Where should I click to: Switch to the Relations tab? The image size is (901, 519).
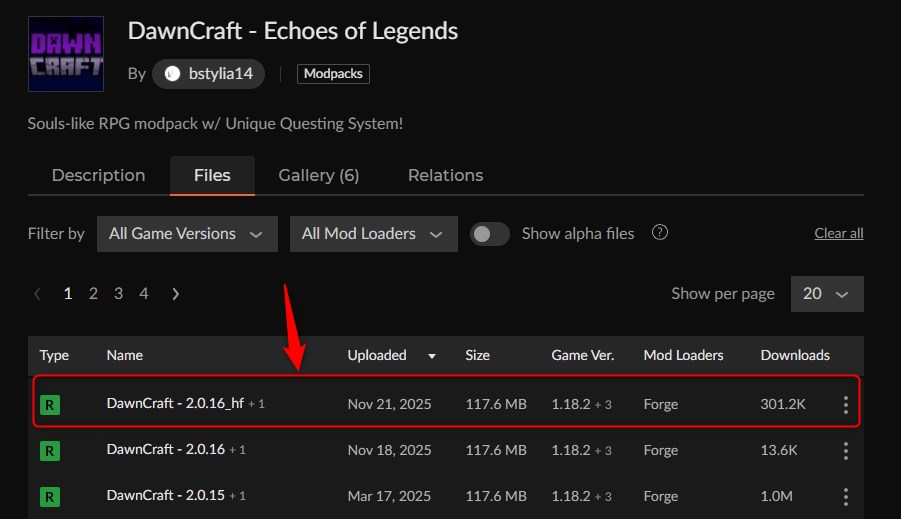445,175
